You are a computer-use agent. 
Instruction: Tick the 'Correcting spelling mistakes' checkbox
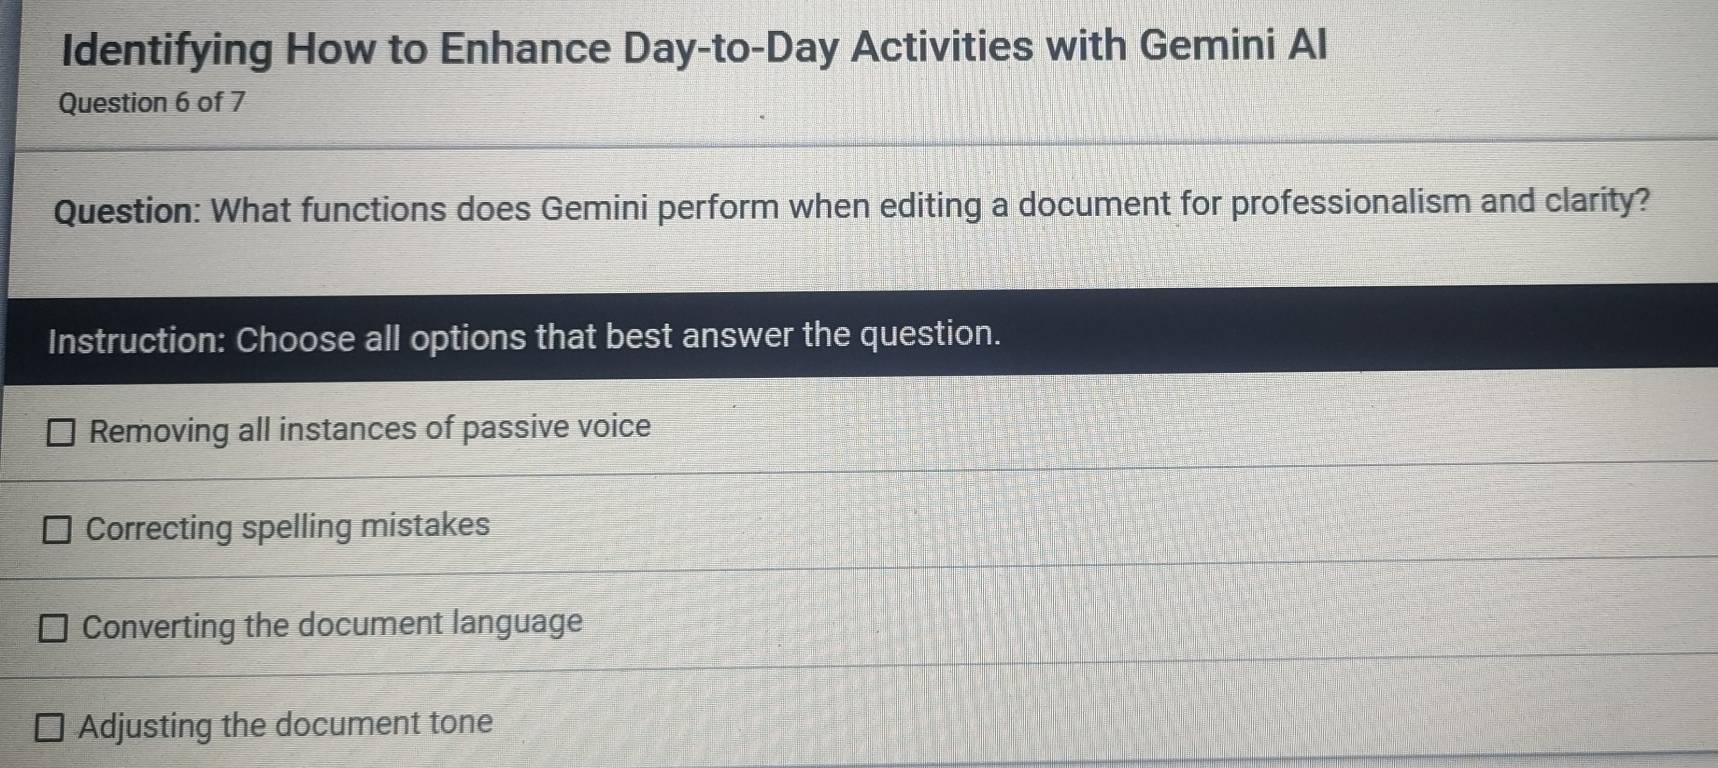(x=57, y=529)
